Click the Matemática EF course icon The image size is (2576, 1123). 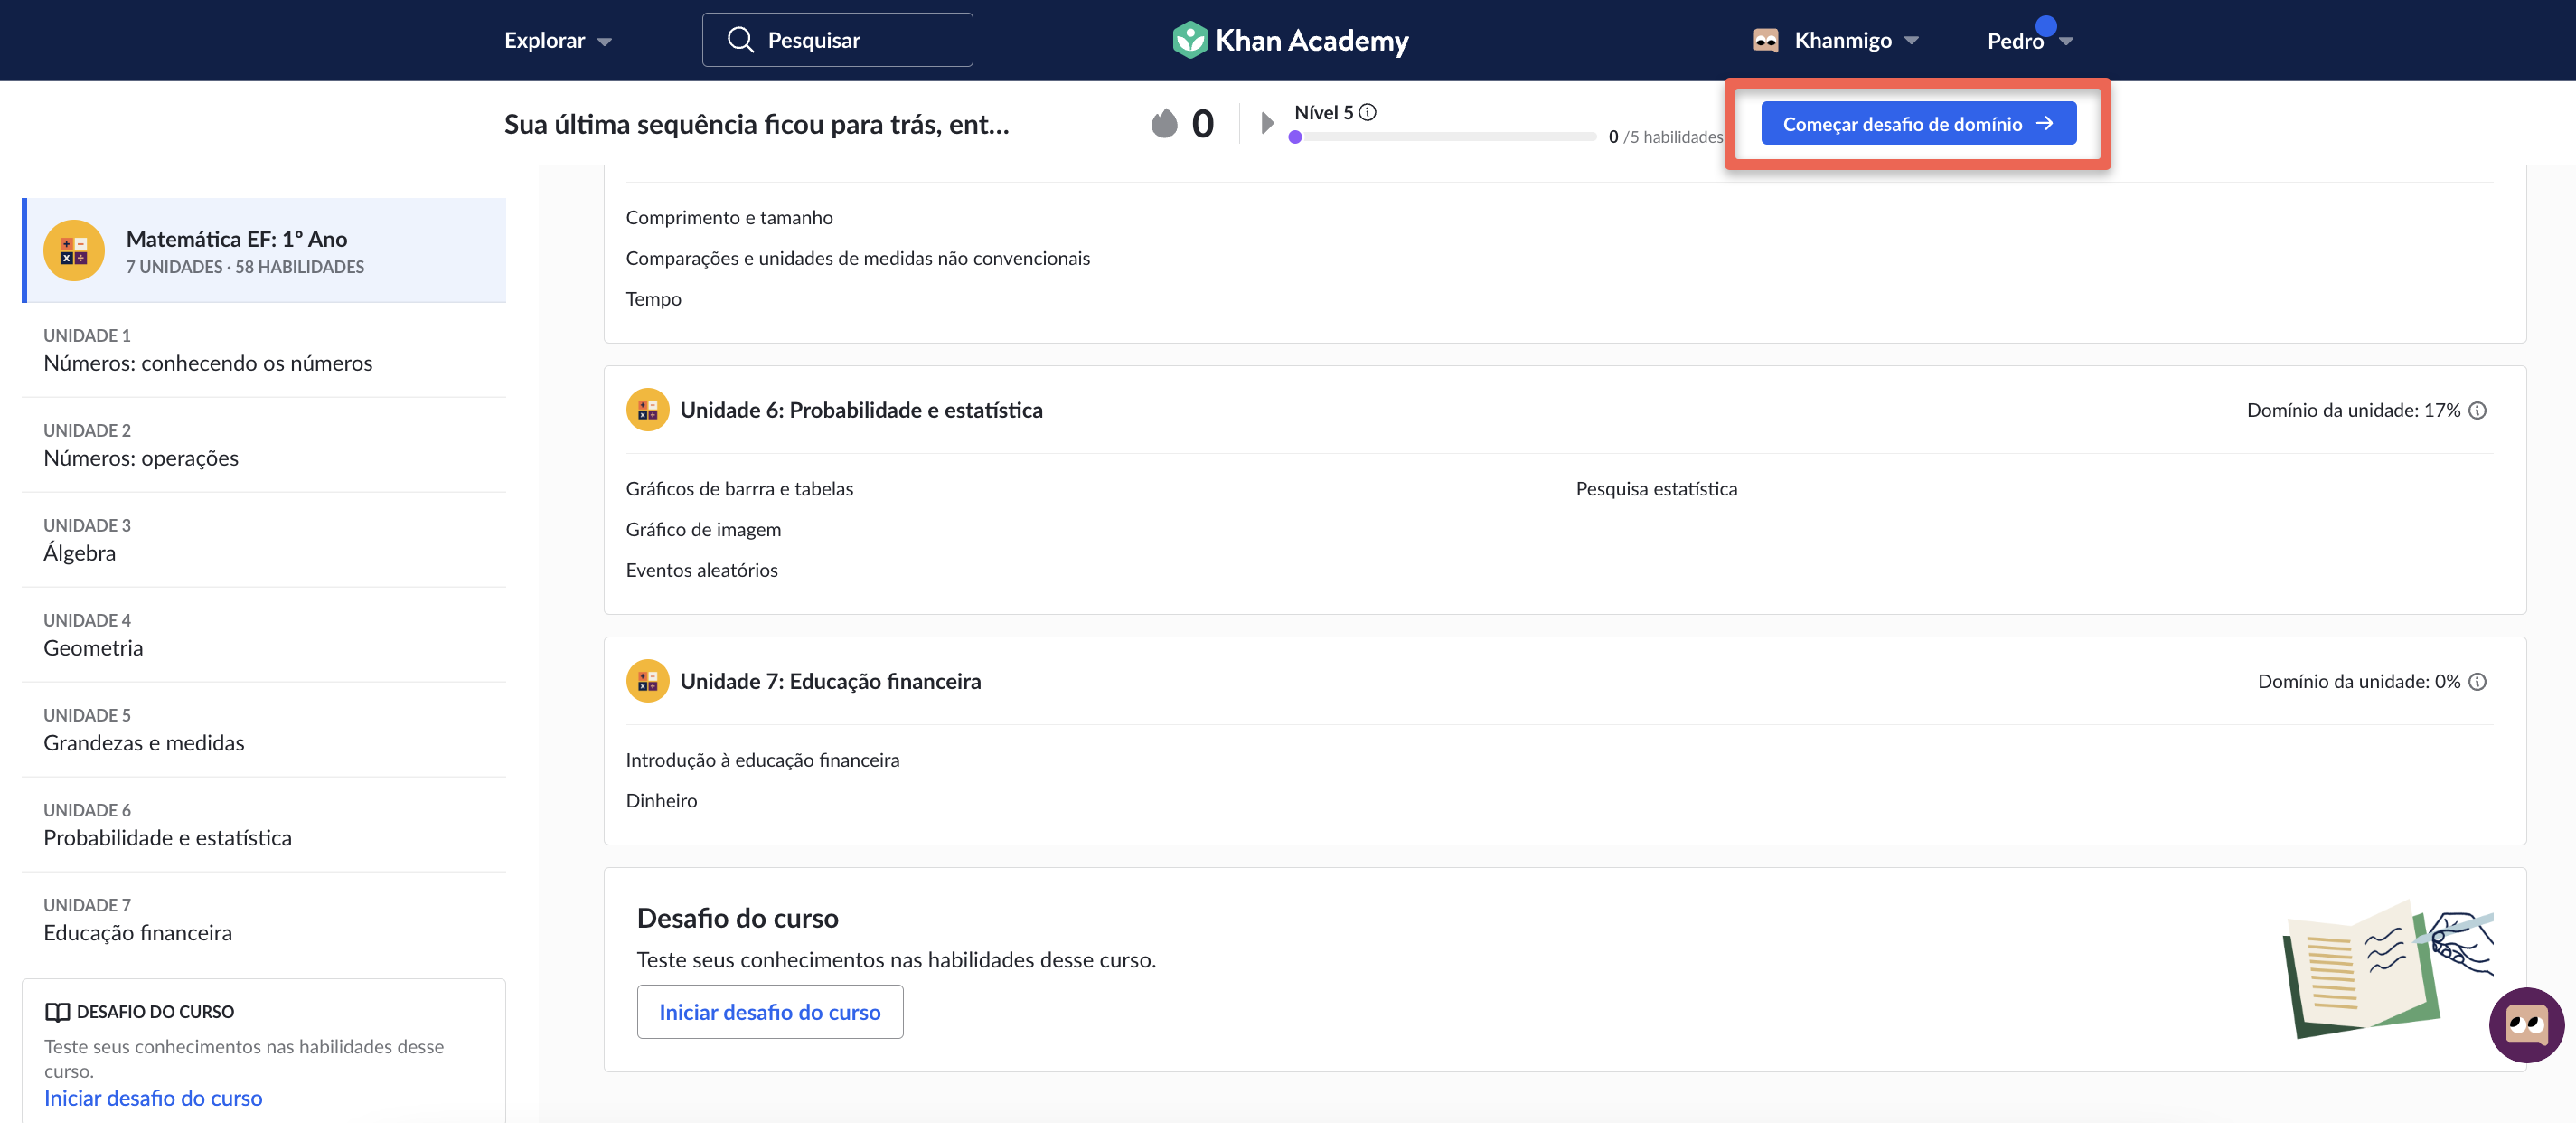pos(74,250)
